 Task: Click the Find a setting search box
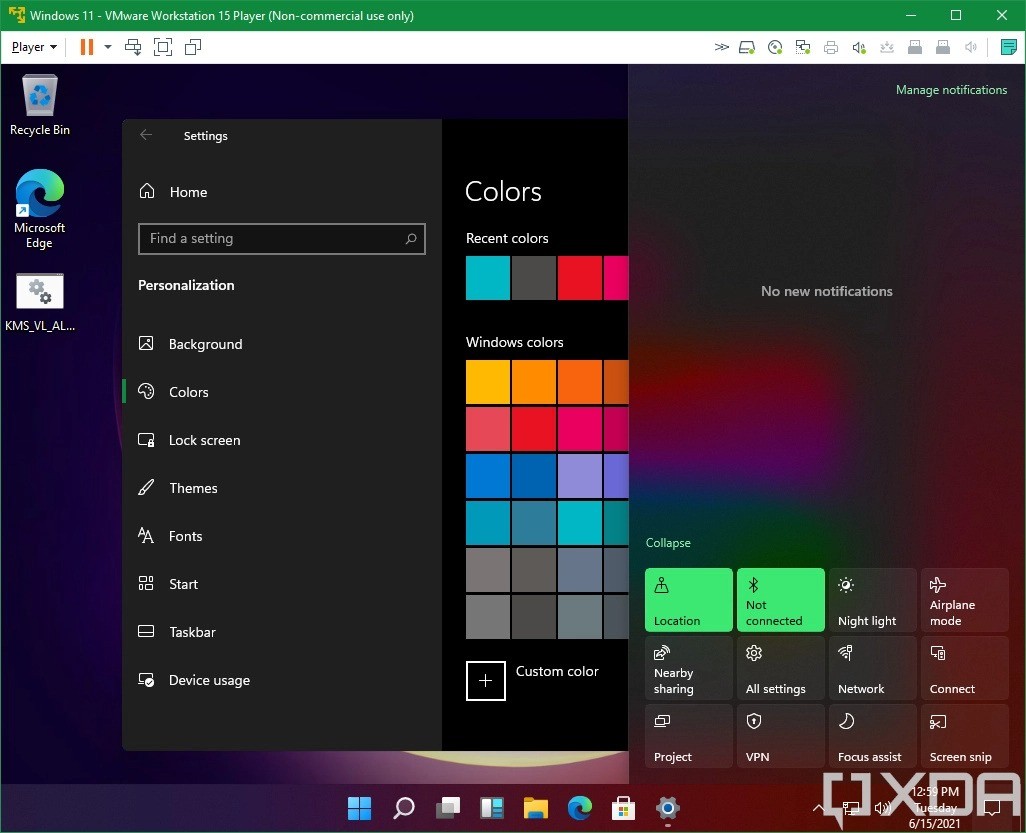click(x=282, y=238)
